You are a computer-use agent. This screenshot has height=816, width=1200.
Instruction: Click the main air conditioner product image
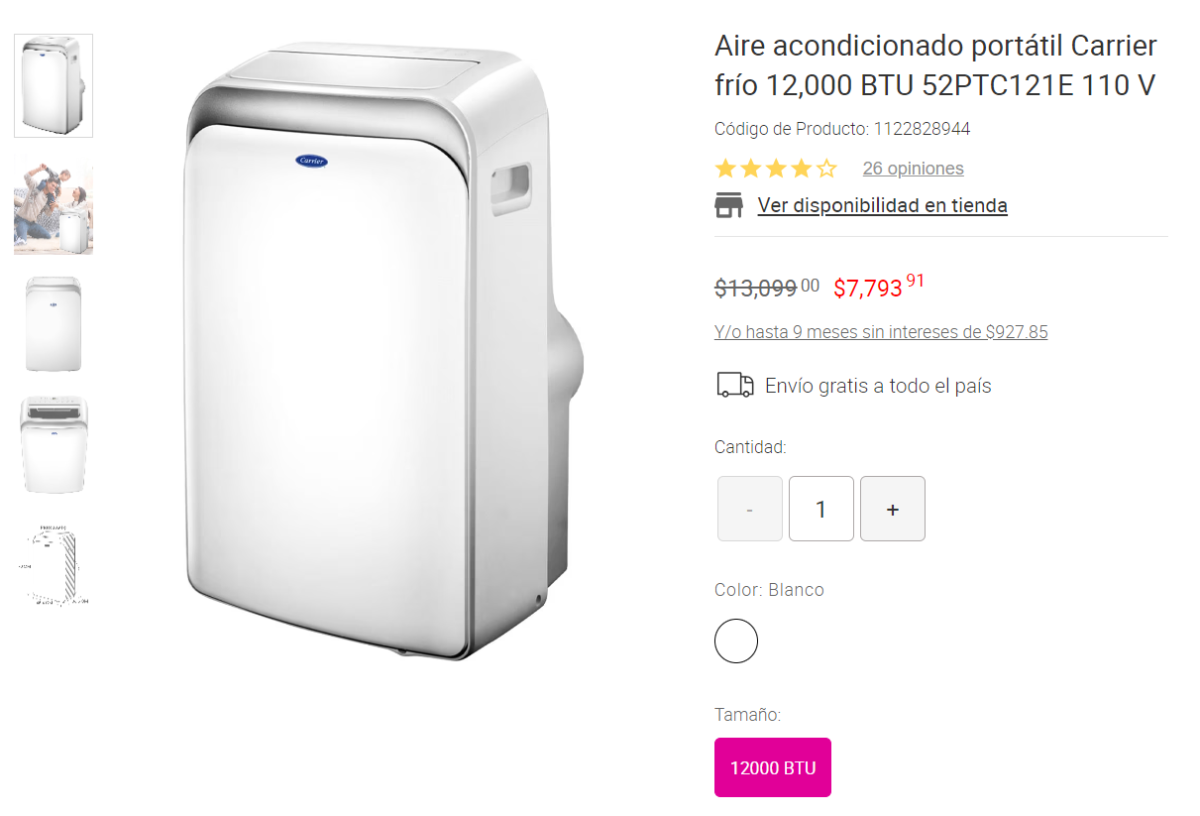click(382, 352)
